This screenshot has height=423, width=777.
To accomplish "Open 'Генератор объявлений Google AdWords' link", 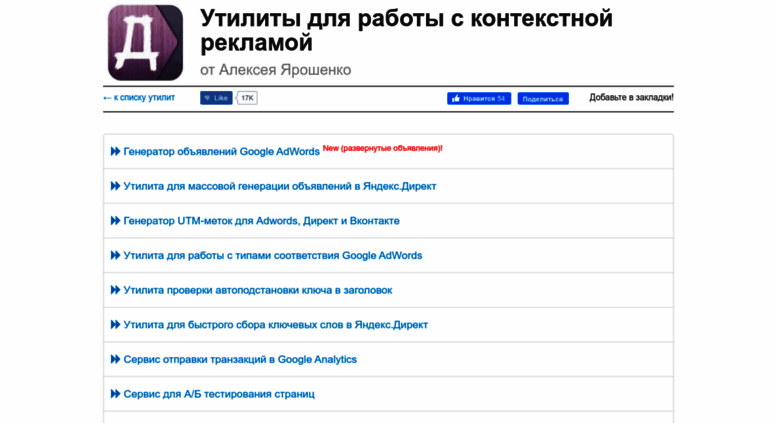I will point(222,152).
